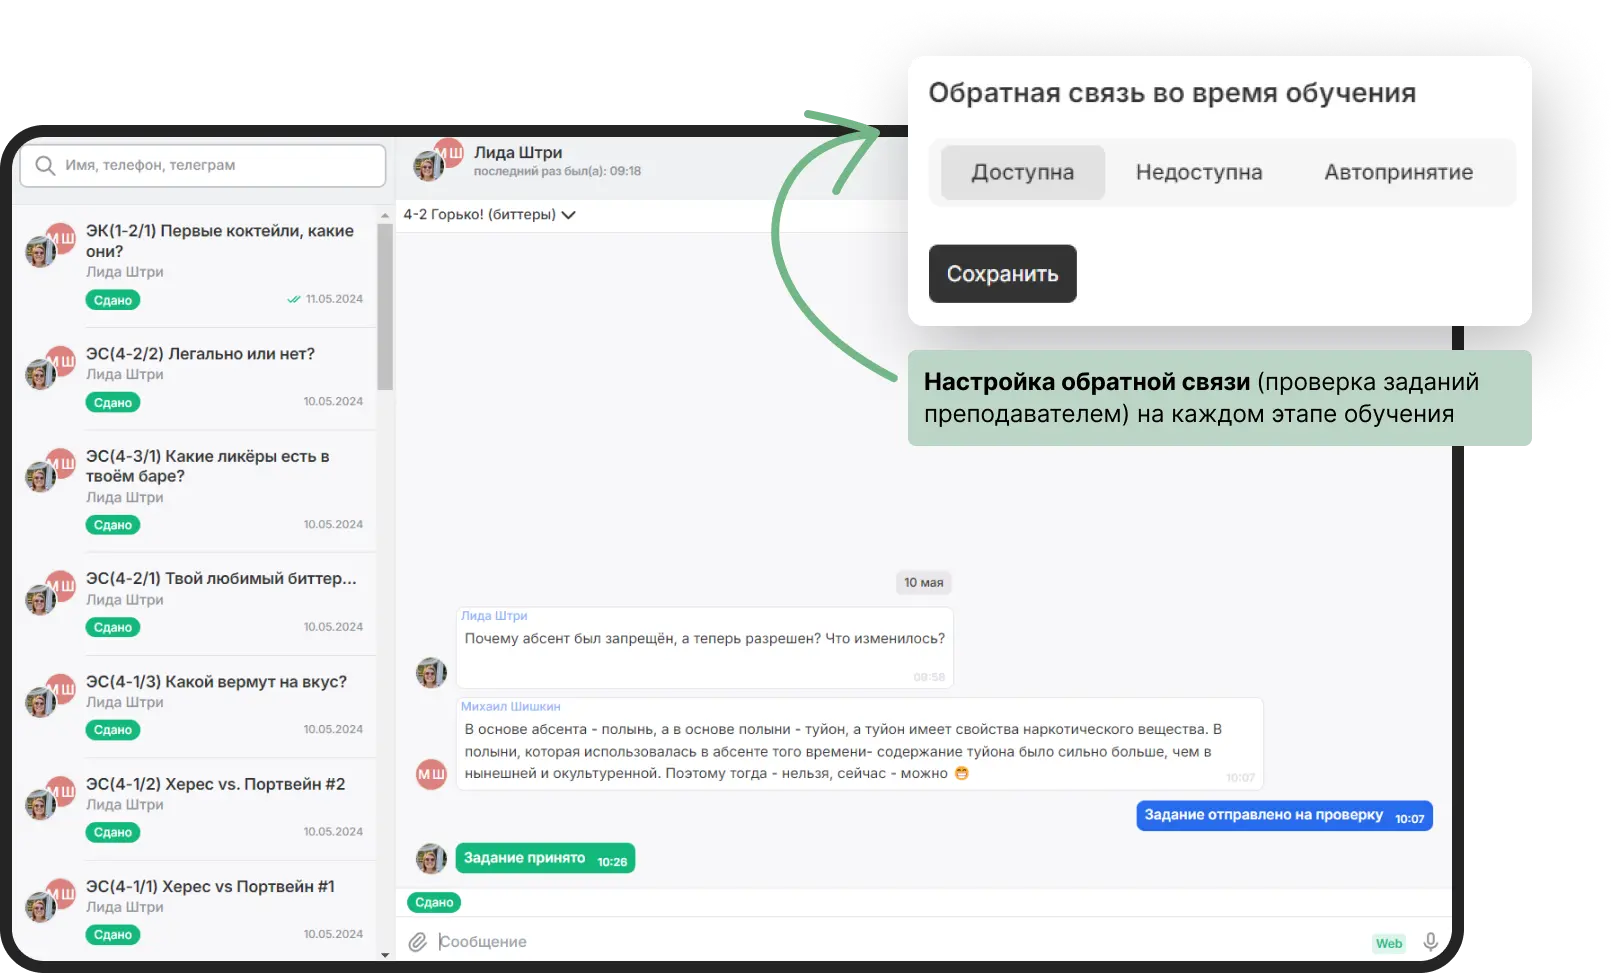Click the «Сдано» badge under ЭС(4-2/2)
Screen dimensions: 1612x973
(113, 402)
